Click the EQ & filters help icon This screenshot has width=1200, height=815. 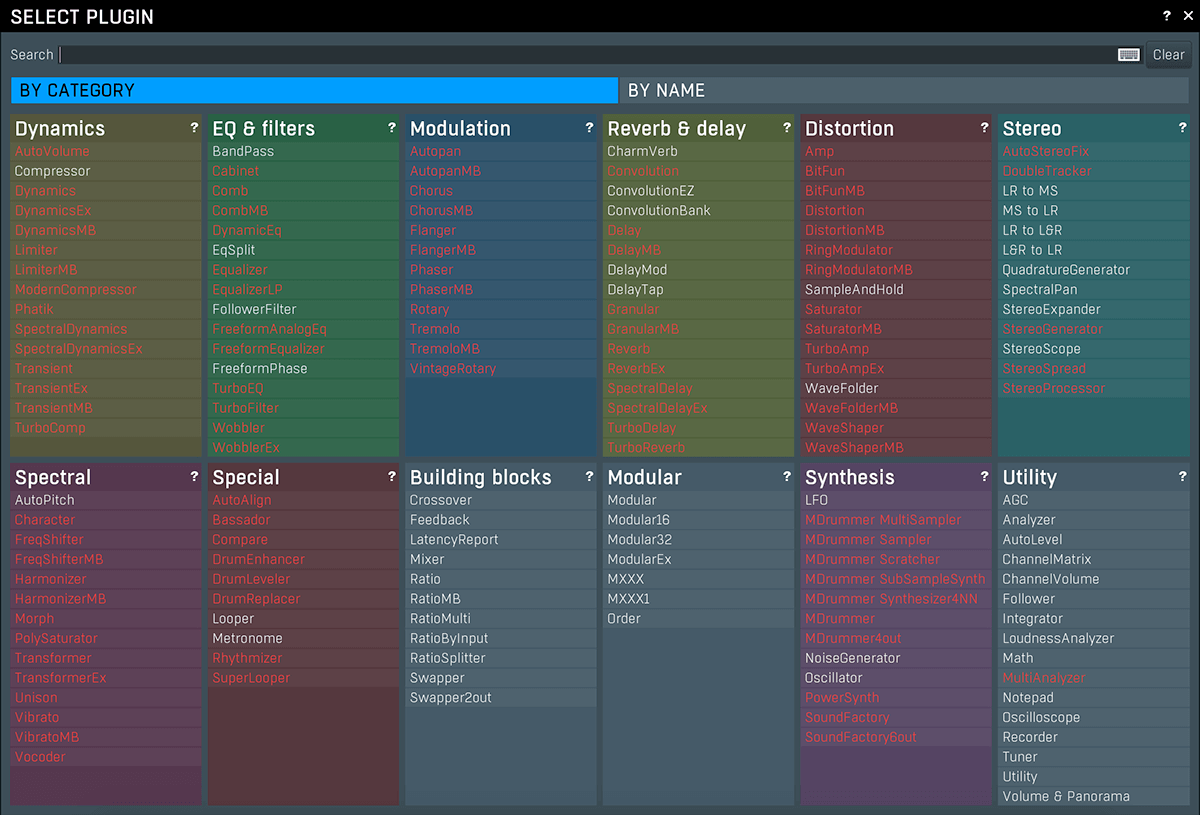click(392, 128)
